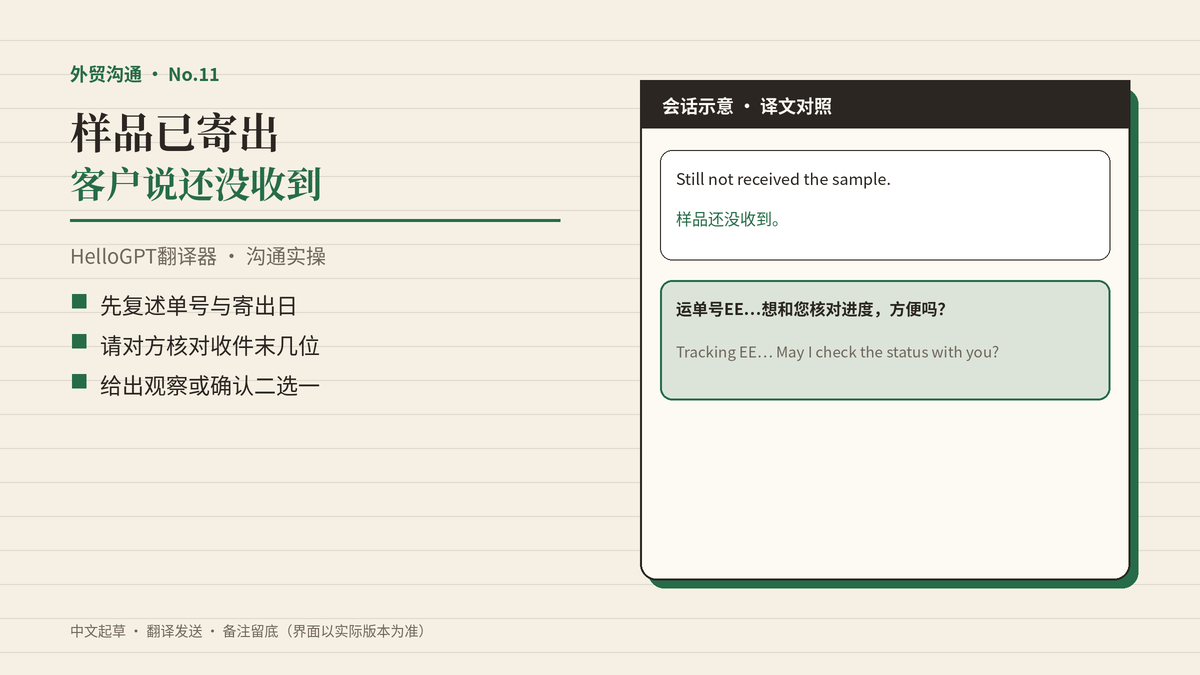Click the green square bullet beside '请对方核对收件末几位'
Screen dimensions: 1200x675
(x=79, y=342)
